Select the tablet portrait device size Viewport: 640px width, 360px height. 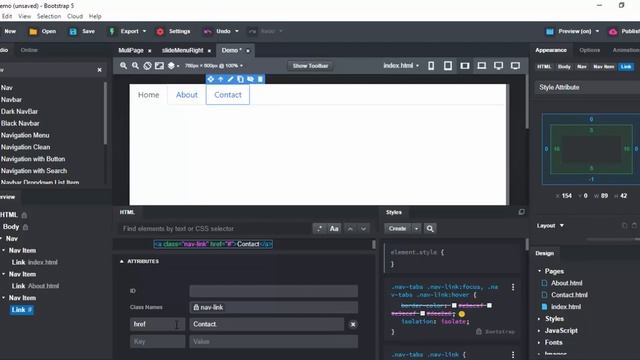click(448, 66)
